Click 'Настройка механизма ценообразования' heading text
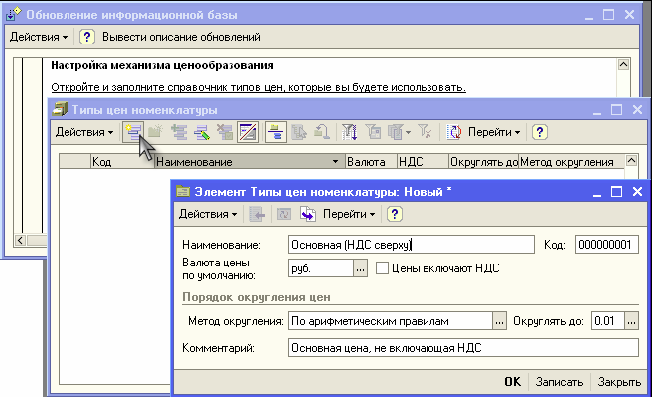Screen dimensions: 652x397 [162, 65]
